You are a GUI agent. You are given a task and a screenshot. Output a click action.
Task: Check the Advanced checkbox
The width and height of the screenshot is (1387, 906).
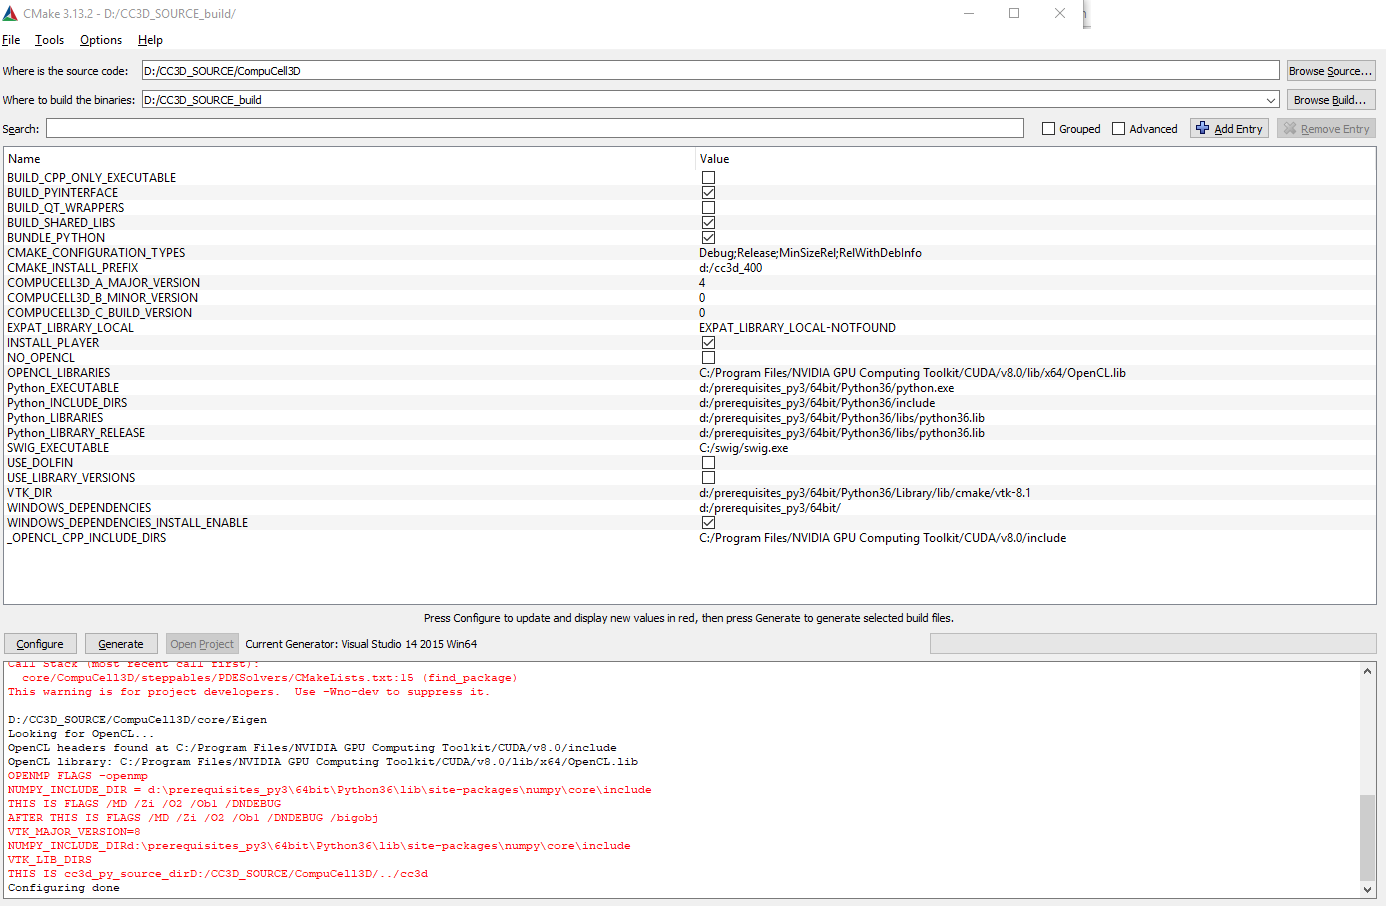[x=1119, y=129]
